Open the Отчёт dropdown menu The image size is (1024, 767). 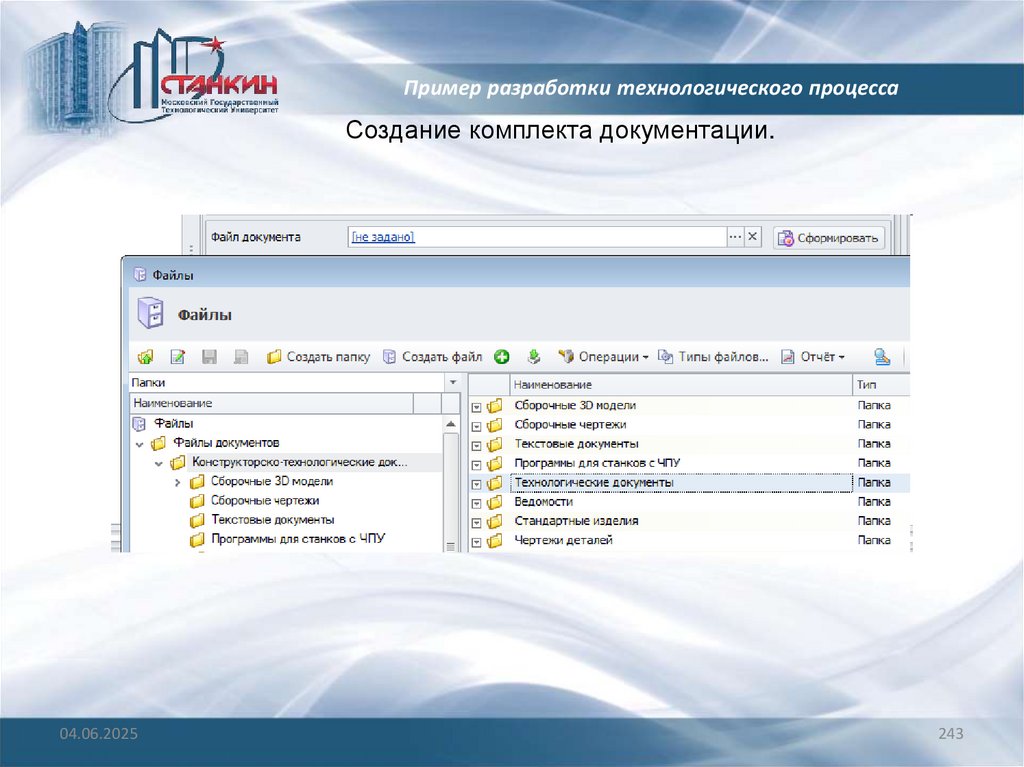813,357
